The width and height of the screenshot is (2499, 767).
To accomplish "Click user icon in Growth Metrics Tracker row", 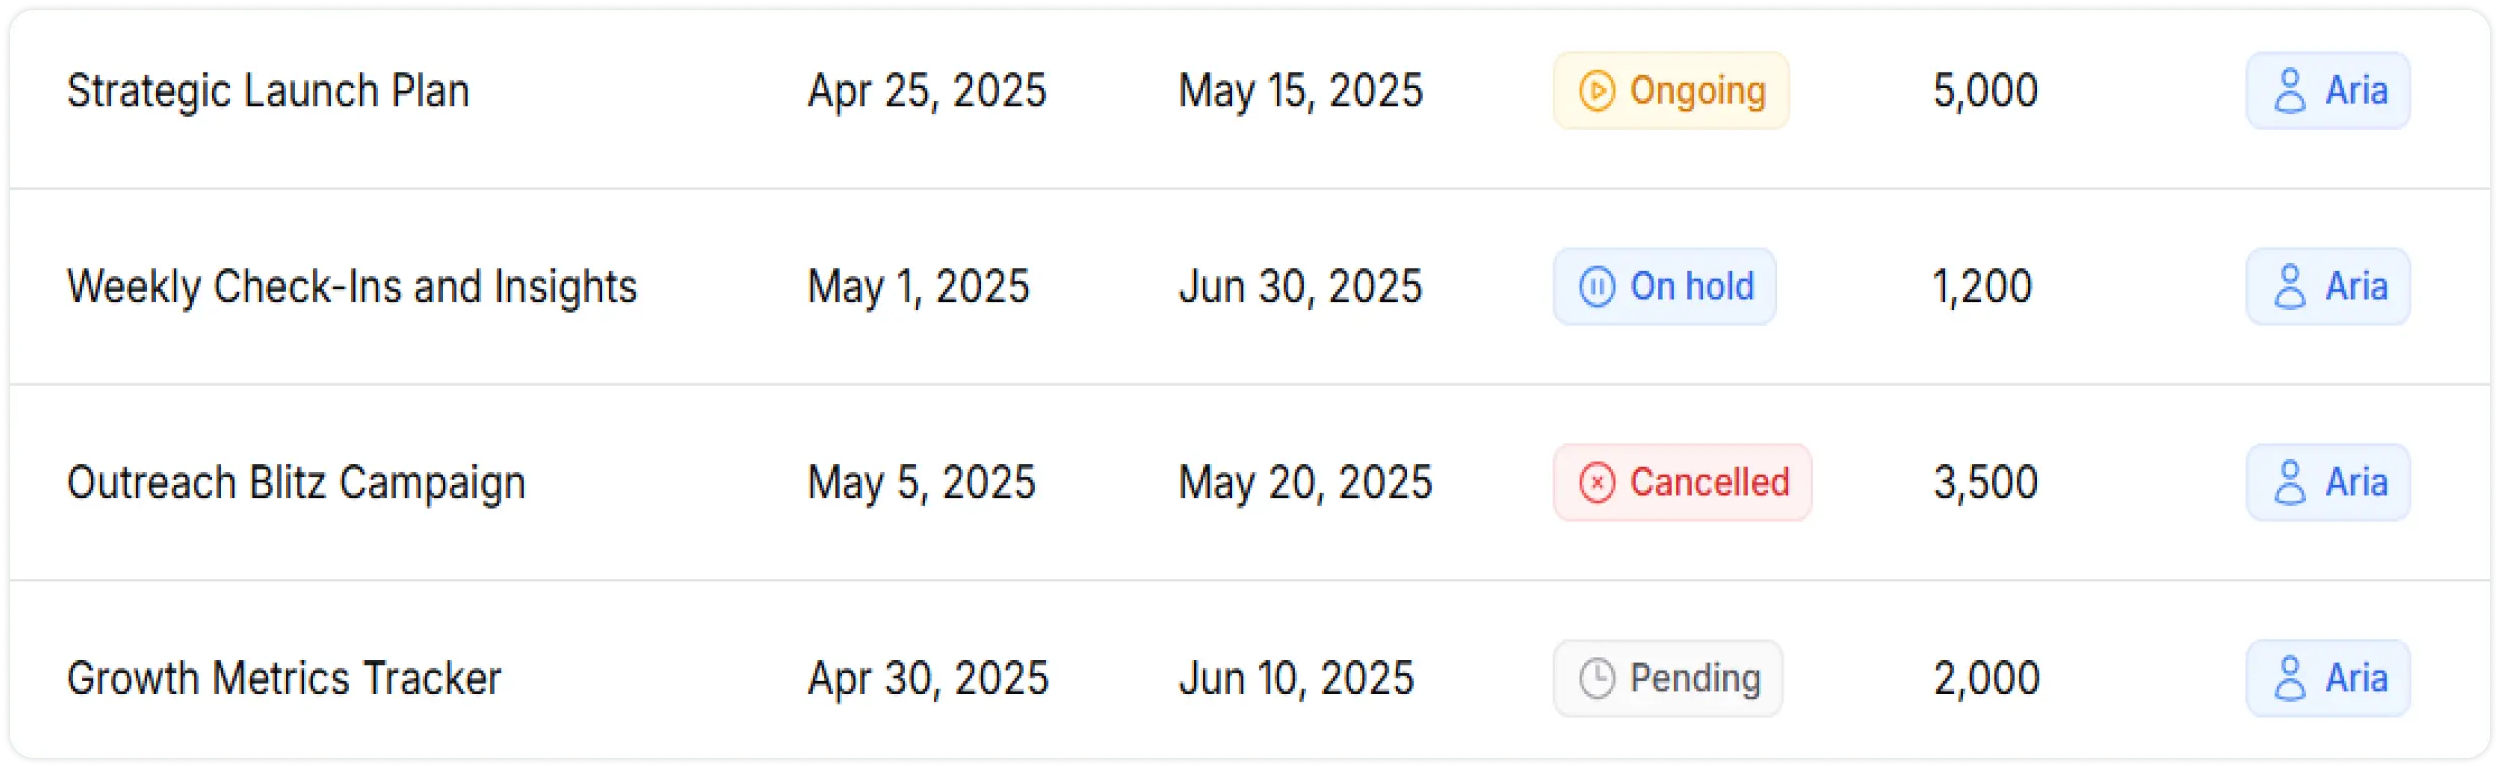I will [x=2289, y=679].
